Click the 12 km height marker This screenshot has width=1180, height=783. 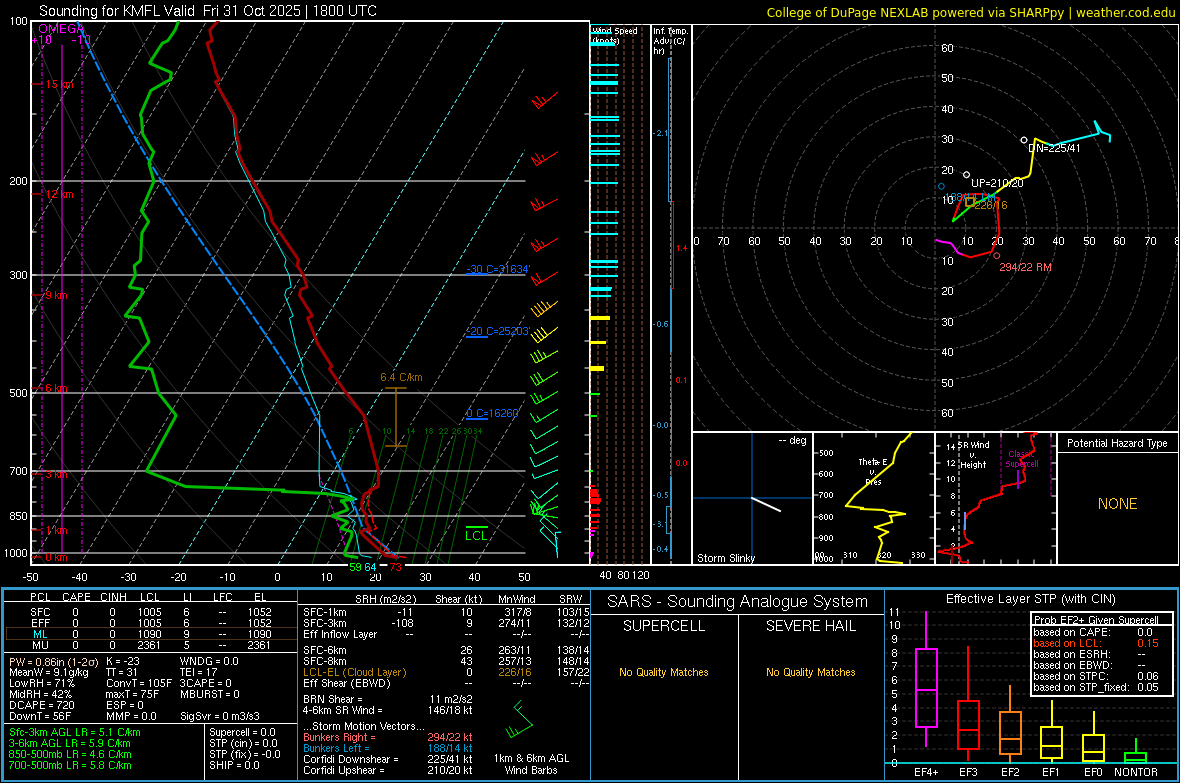click(x=59, y=194)
